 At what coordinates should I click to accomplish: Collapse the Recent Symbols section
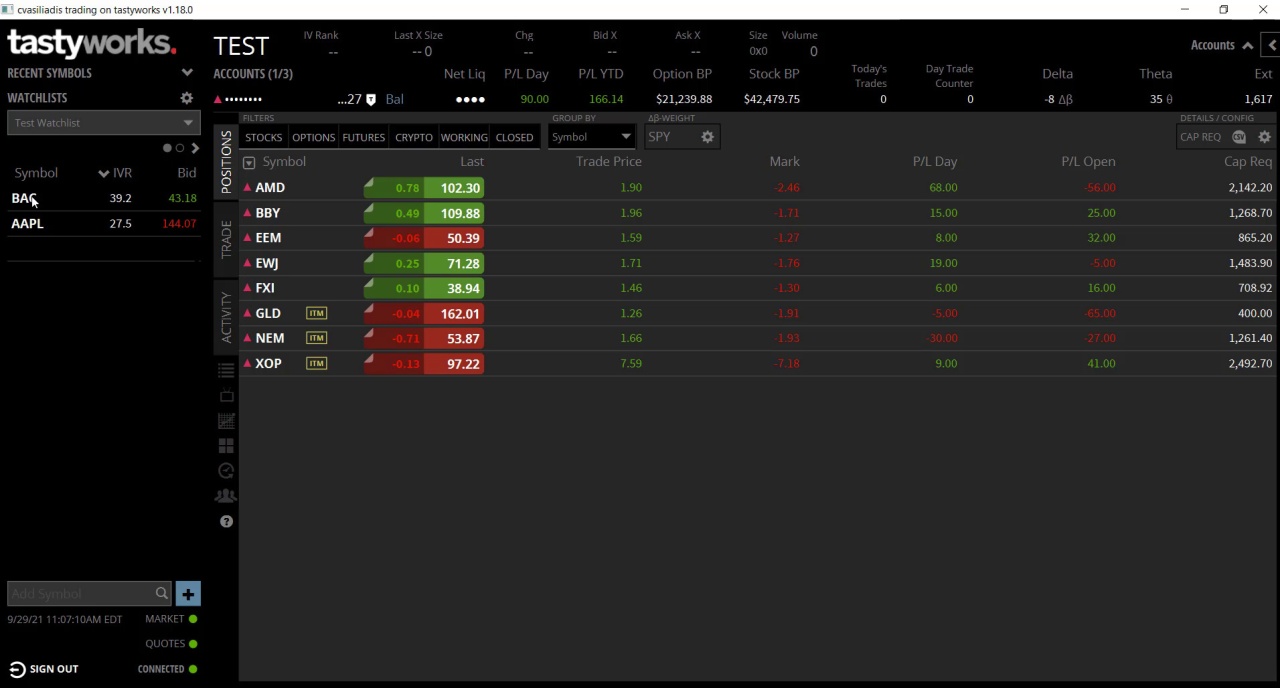tap(187, 73)
